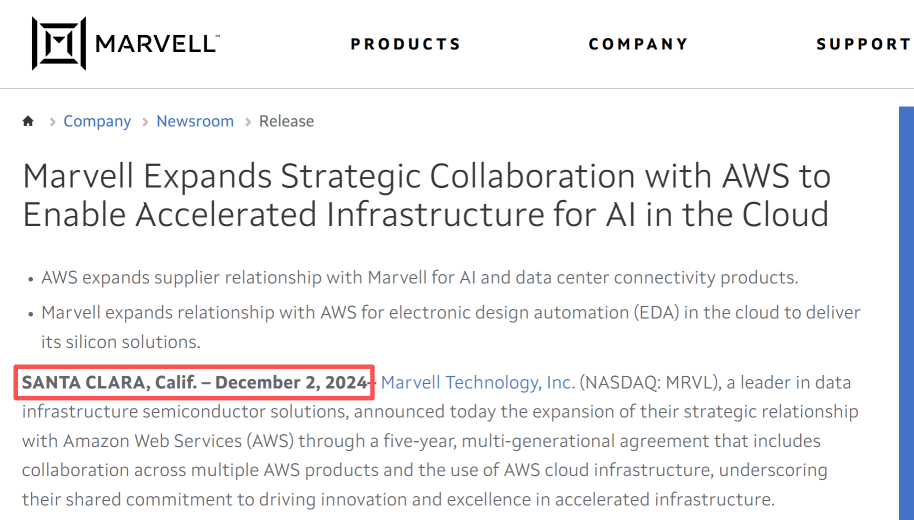
Task: Open the Marvell Technology, Inc. link
Action: pos(478,382)
